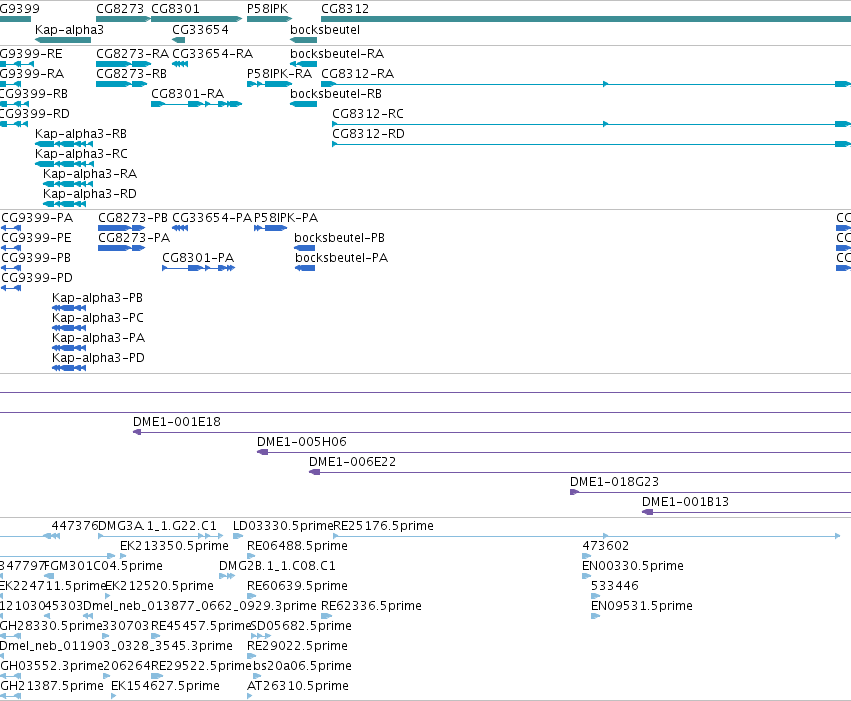The height and width of the screenshot is (701, 851).
Task: Select transcript P58IPK-RA label
Action: point(280,73)
